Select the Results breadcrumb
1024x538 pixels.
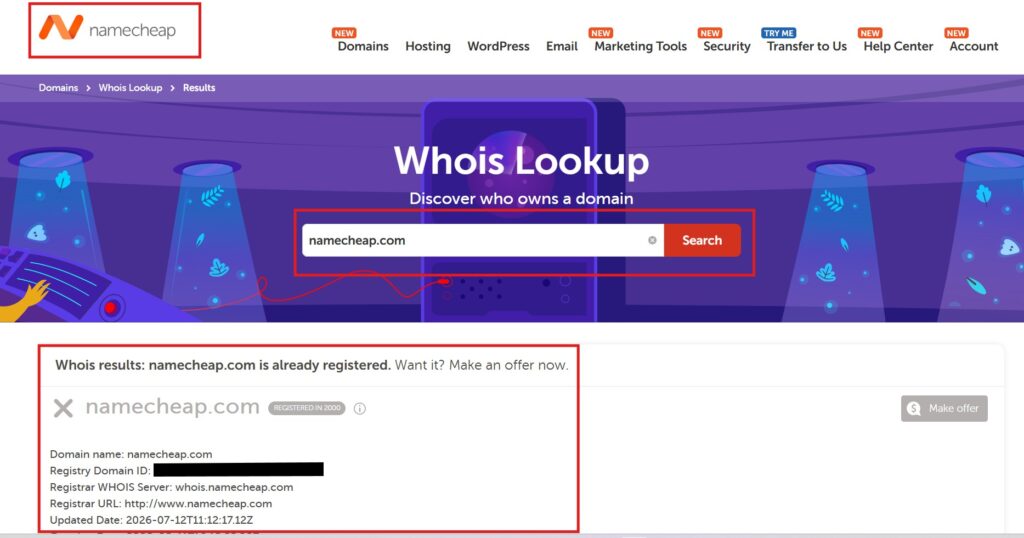[x=199, y=87]
